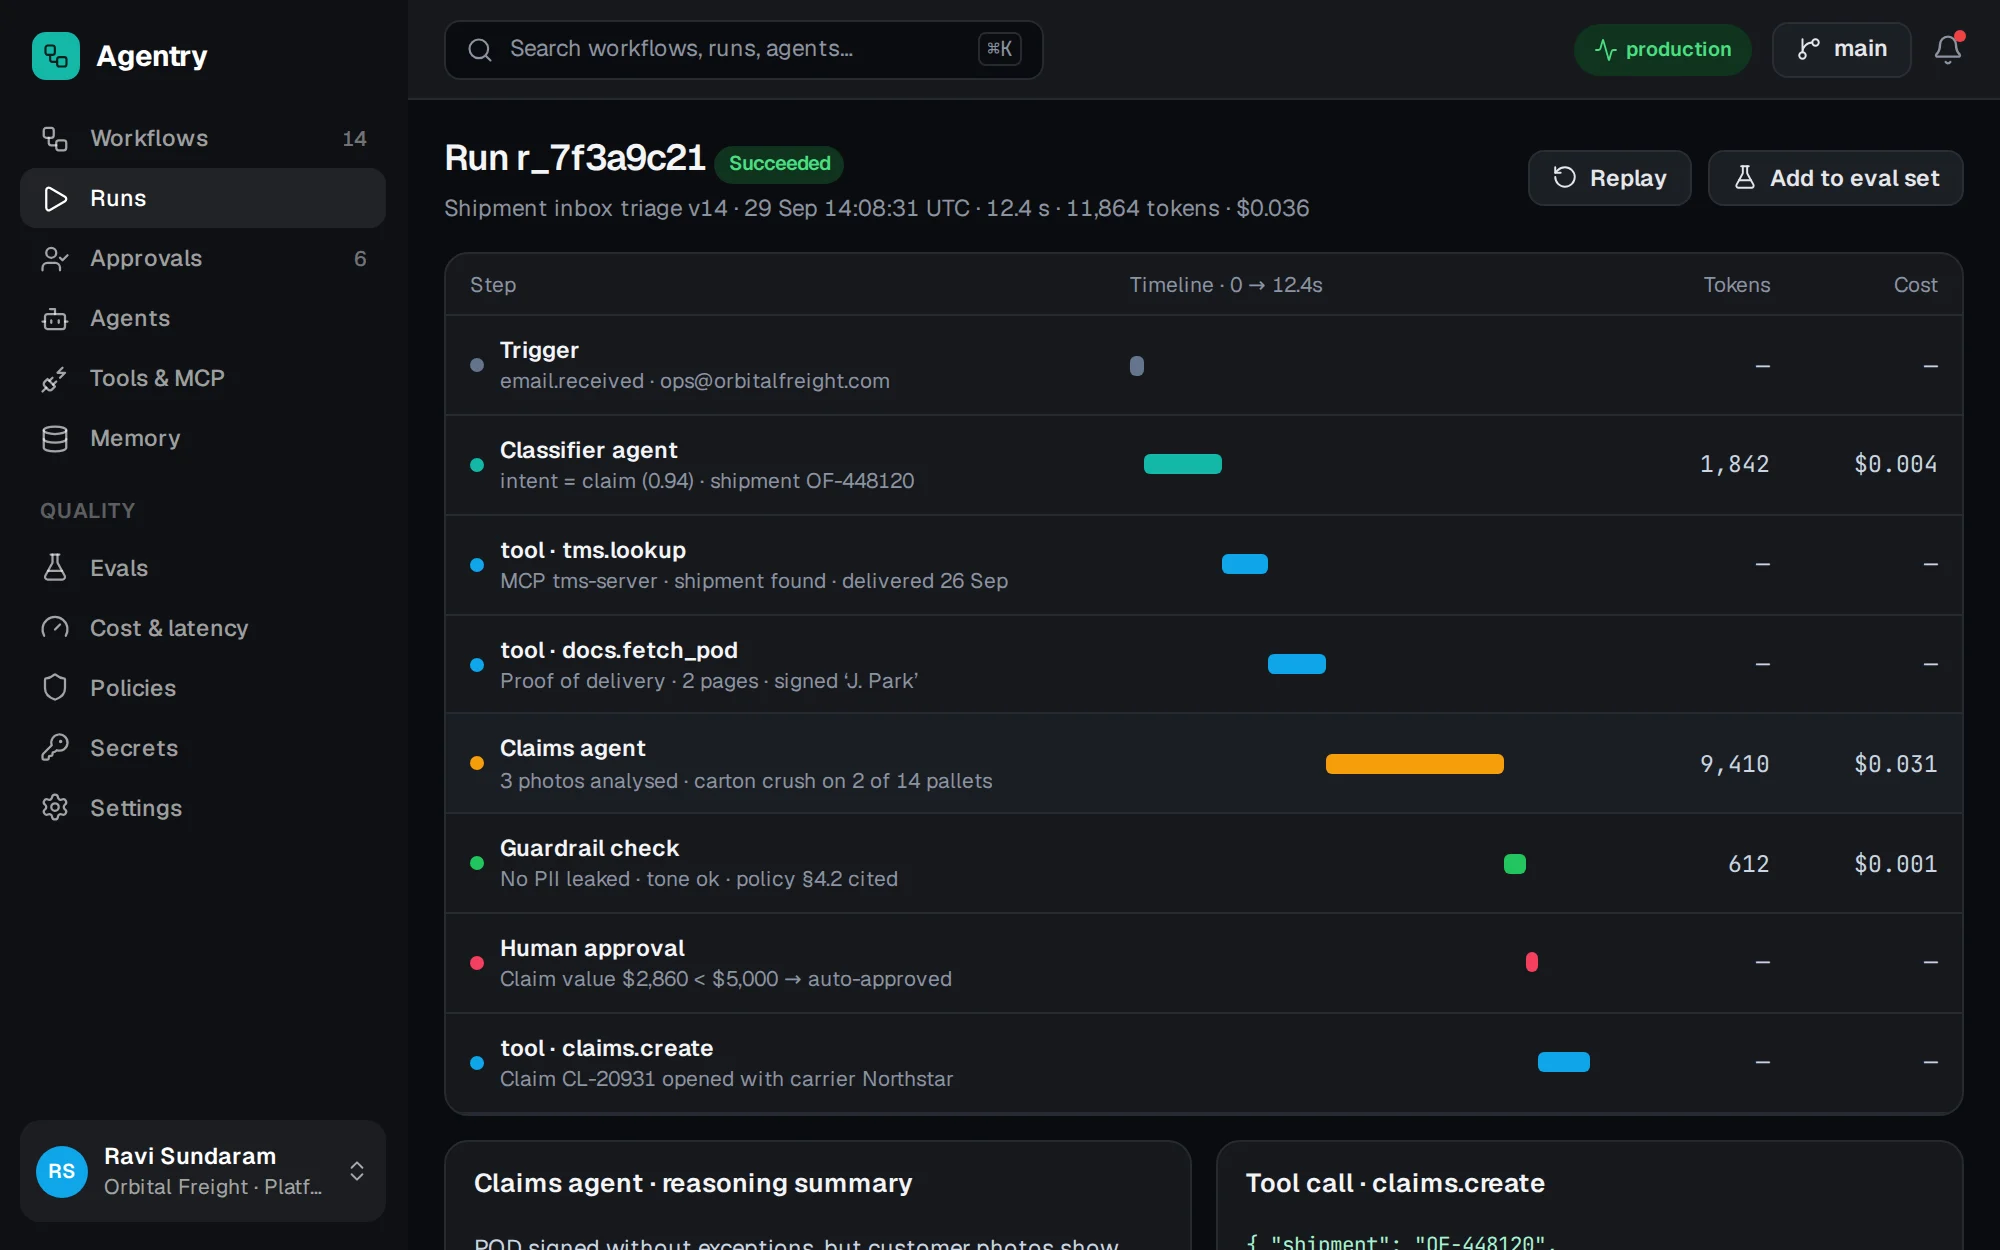The width and height of the screenshot is (2000, 1250).
Task: Select the Guardrail check step
Action: (x=1203, y=863)
